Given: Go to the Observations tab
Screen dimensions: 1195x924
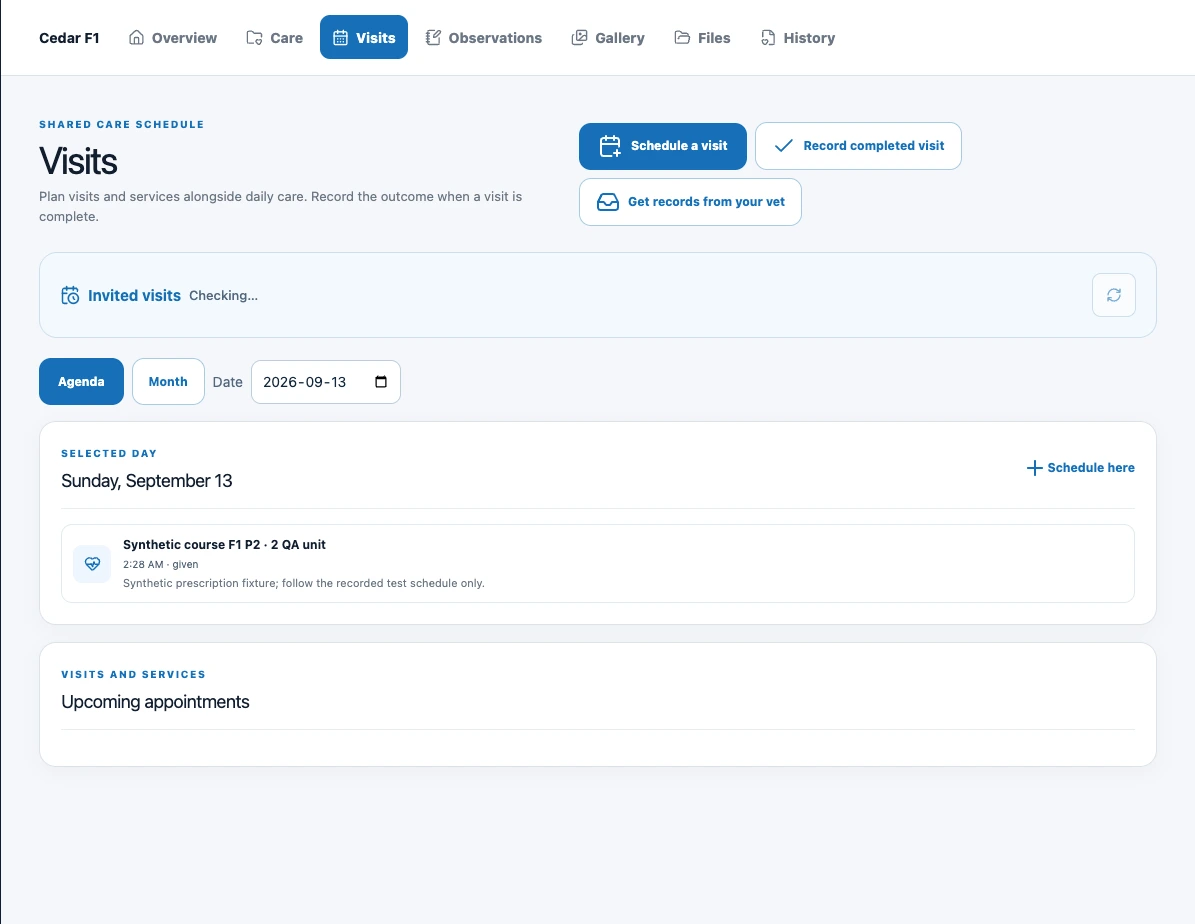Looking at the screenshot, I should [x=483, y=37].
